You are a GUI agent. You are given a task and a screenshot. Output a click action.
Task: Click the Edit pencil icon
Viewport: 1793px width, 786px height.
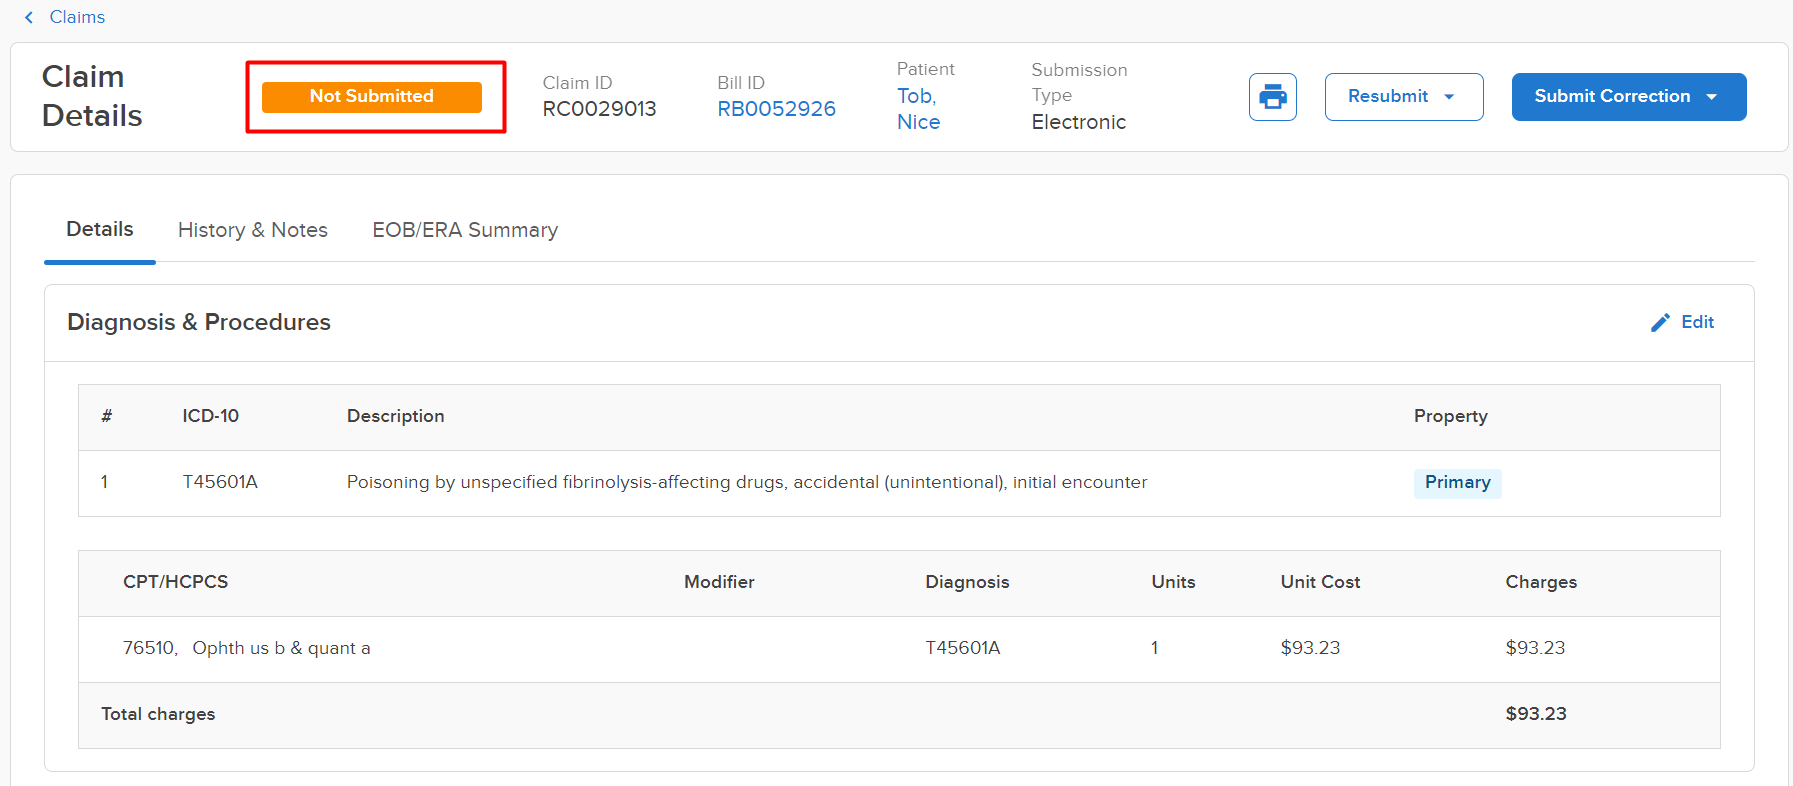point(1660,322)
